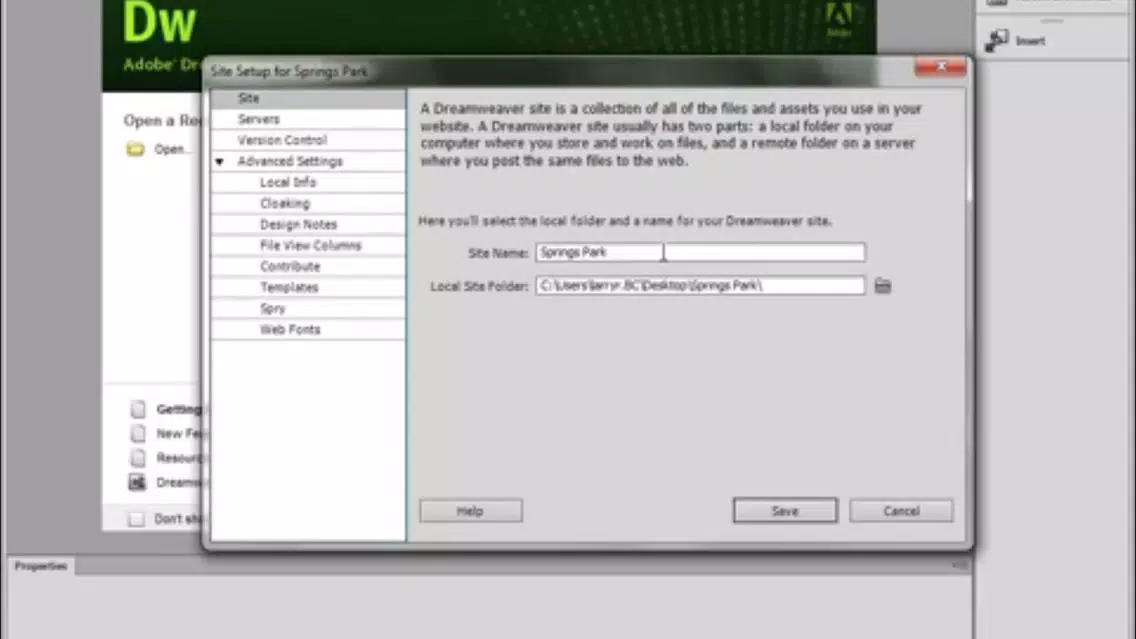Viewport: 1136px width, 639px height.
Task: Close the Site Setup dialog
Action: coord(940,67)
